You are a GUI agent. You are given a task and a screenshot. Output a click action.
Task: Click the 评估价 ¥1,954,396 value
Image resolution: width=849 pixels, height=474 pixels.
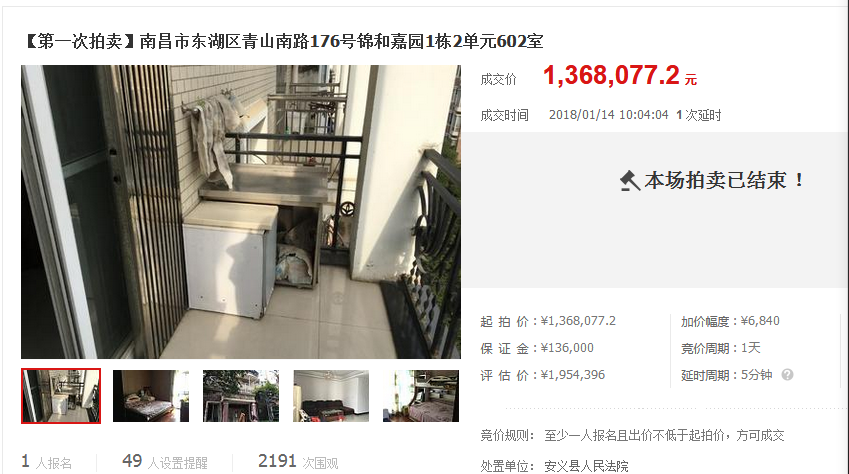click(x=573, y=375)
